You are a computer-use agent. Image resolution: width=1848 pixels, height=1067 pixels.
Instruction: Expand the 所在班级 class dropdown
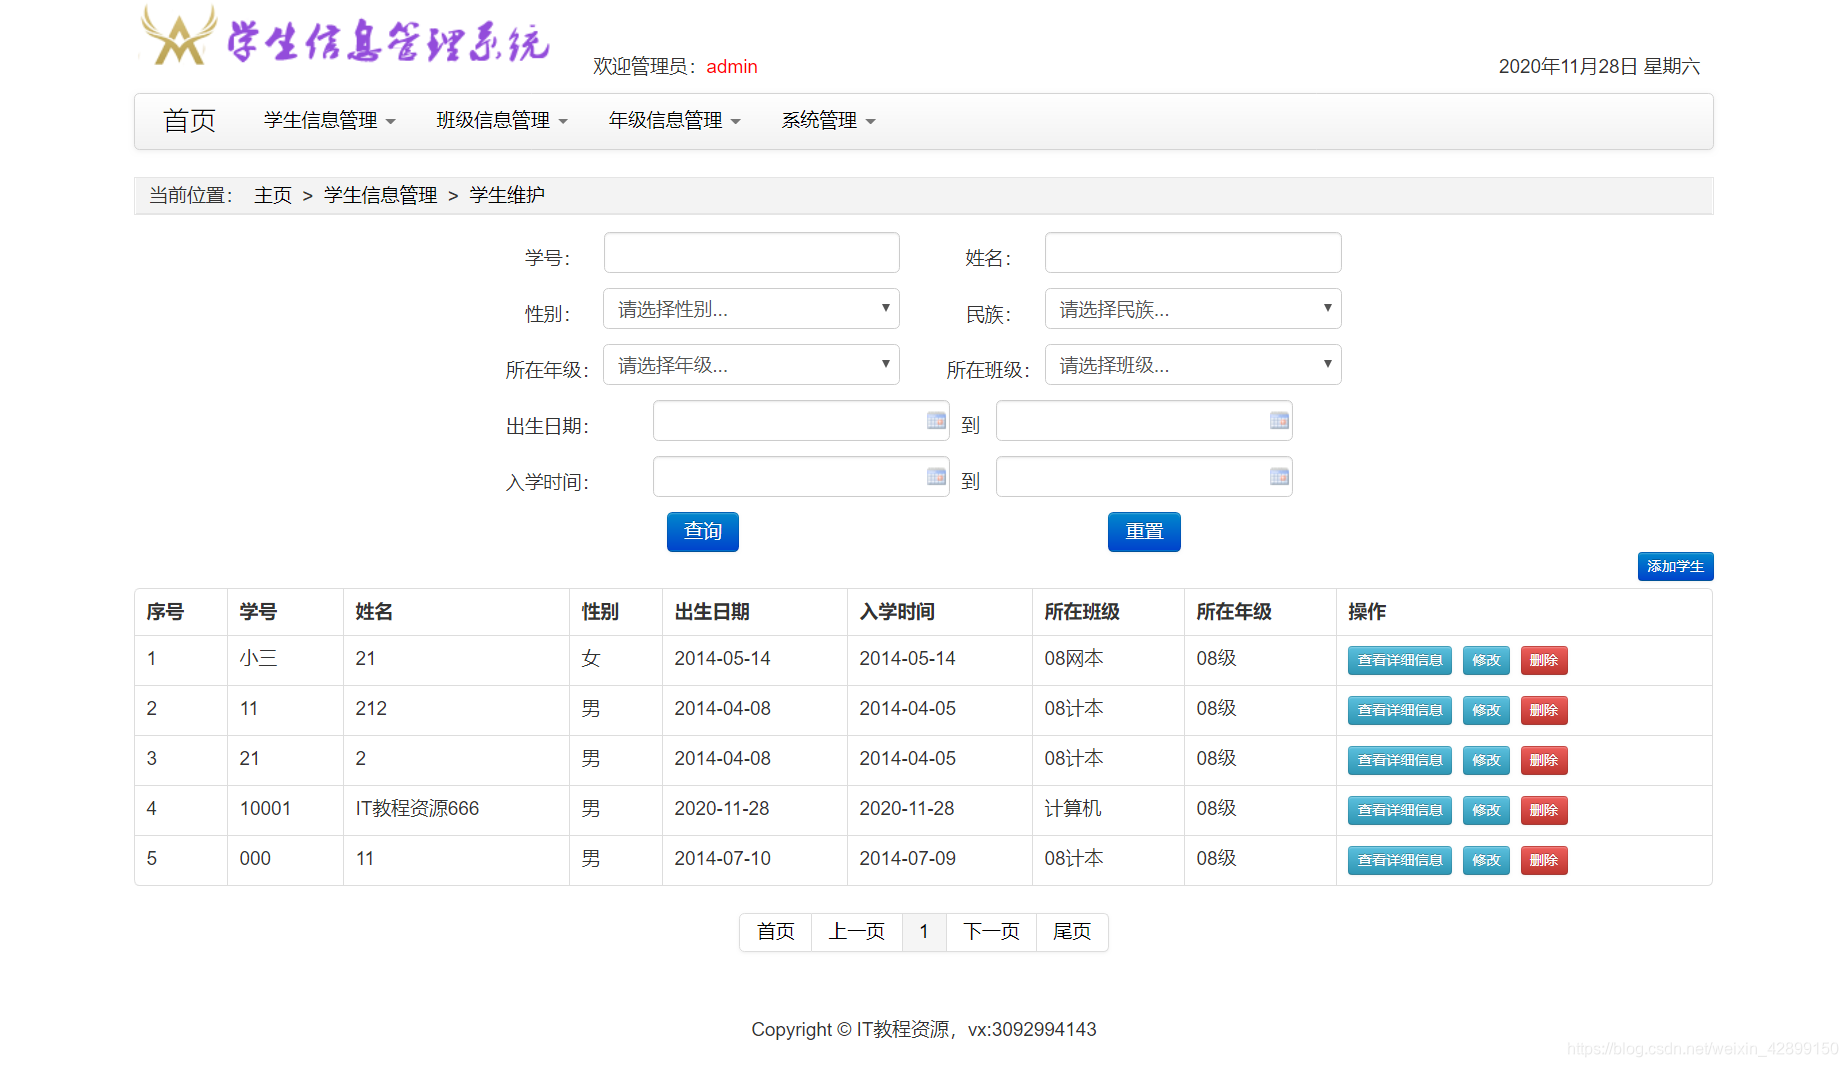(x=1193, y=365)
